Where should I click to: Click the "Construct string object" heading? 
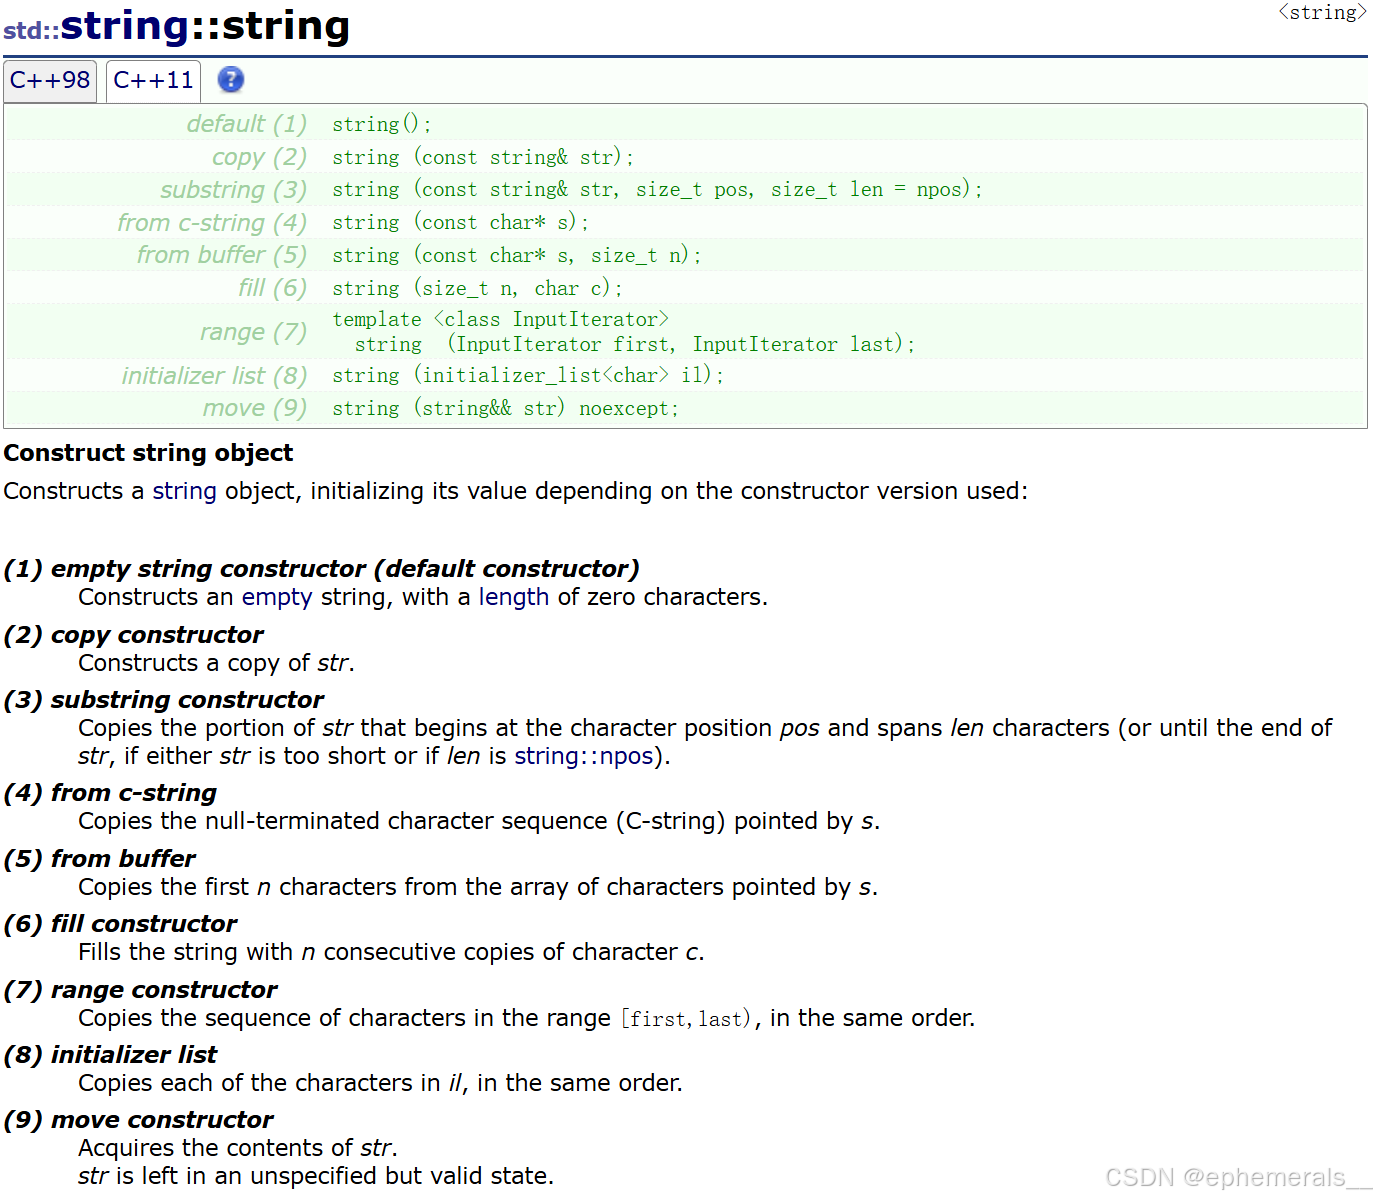click(x=148, y=452)
